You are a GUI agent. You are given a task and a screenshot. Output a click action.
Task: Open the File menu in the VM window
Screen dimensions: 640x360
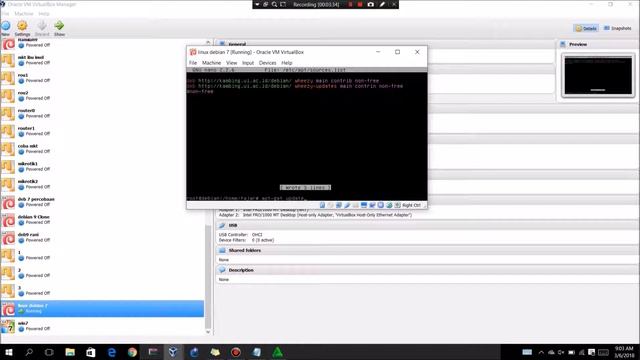(193, 63)
